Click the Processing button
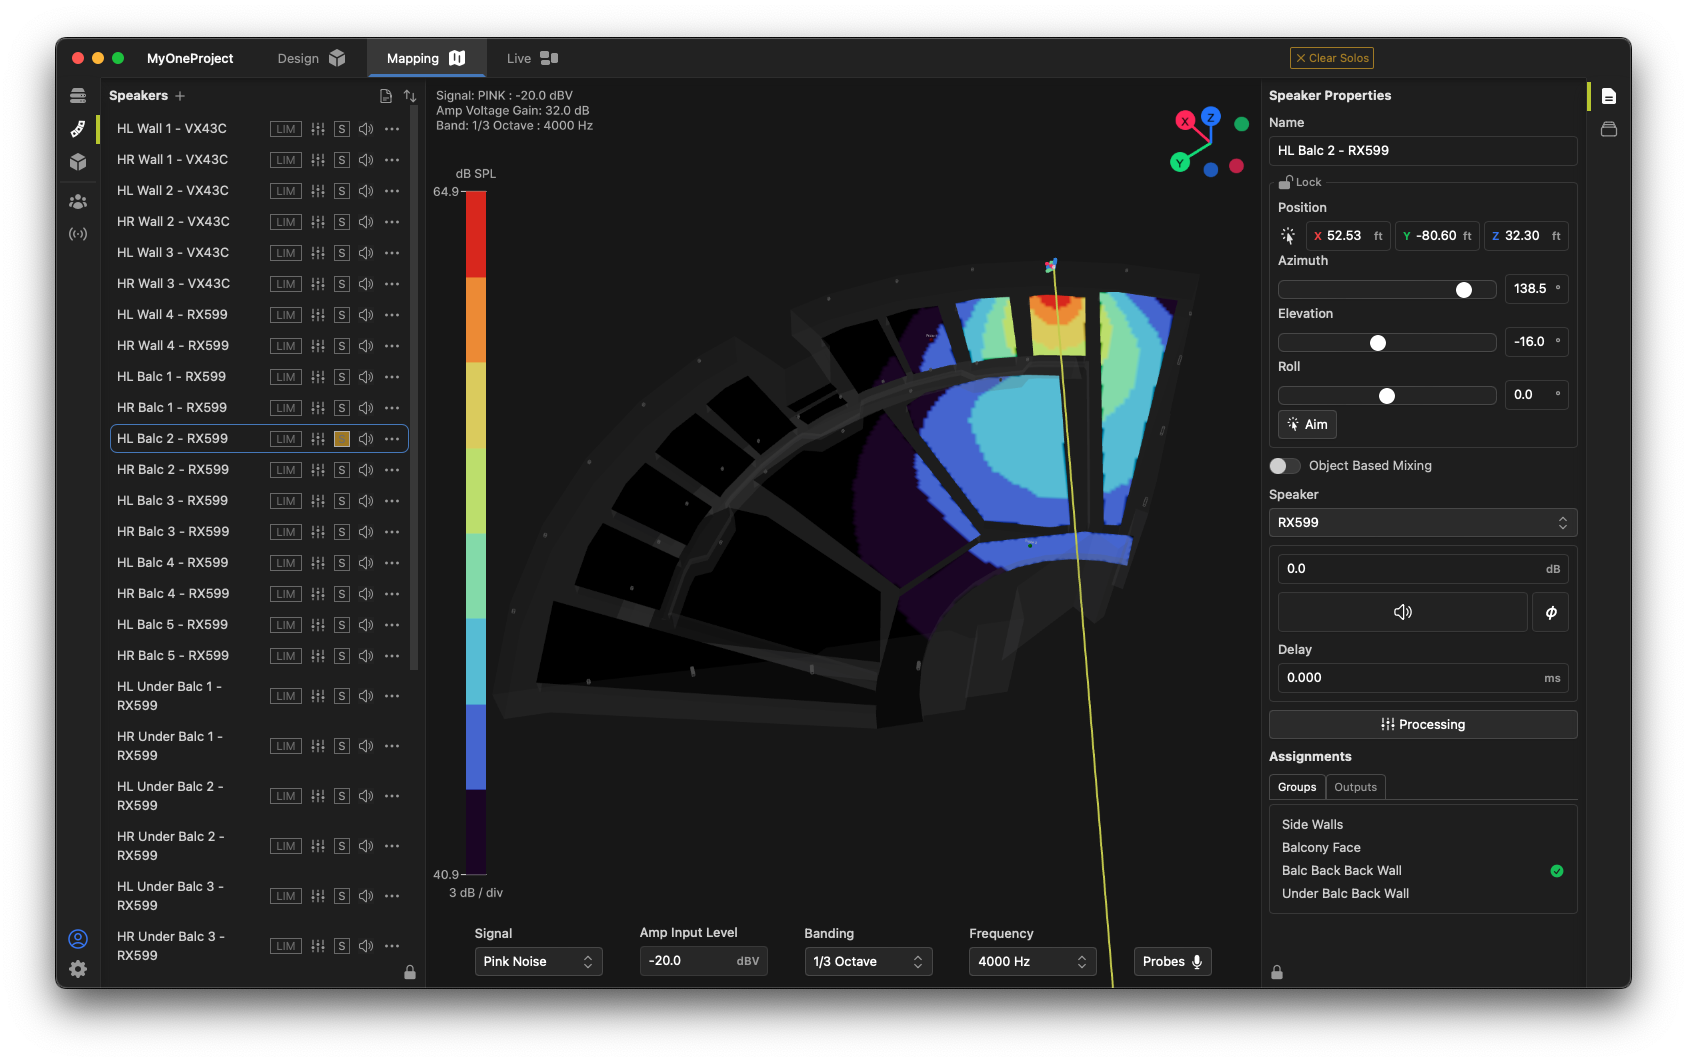 coord(1422,725)
